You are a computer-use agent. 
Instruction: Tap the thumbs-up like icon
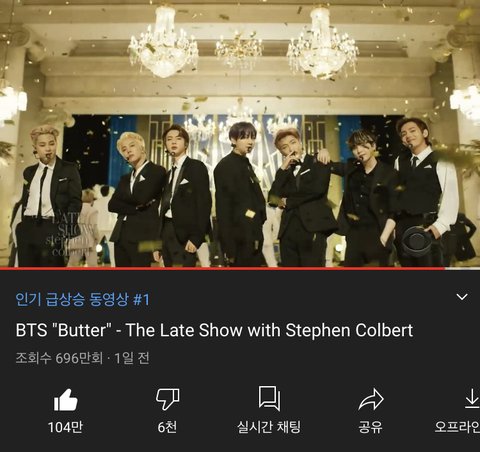[x=66, y=400]
